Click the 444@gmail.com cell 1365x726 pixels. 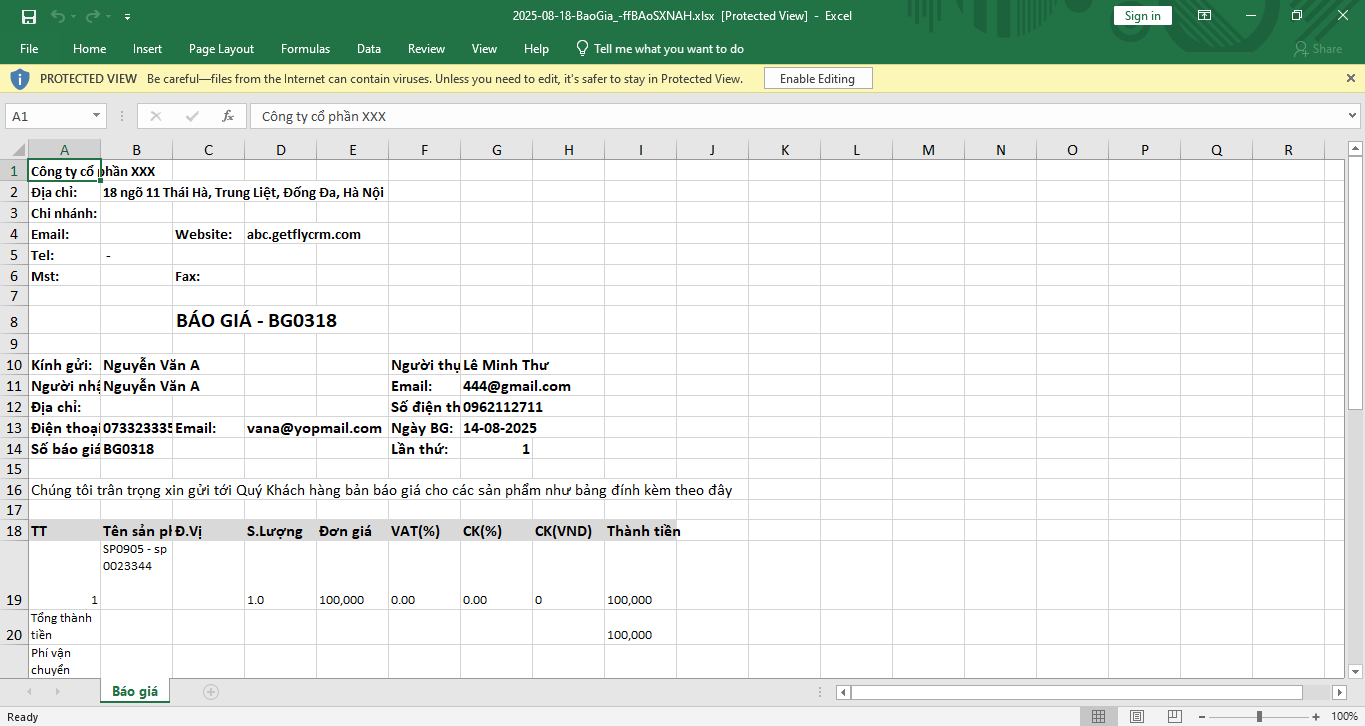pos(517,386)
